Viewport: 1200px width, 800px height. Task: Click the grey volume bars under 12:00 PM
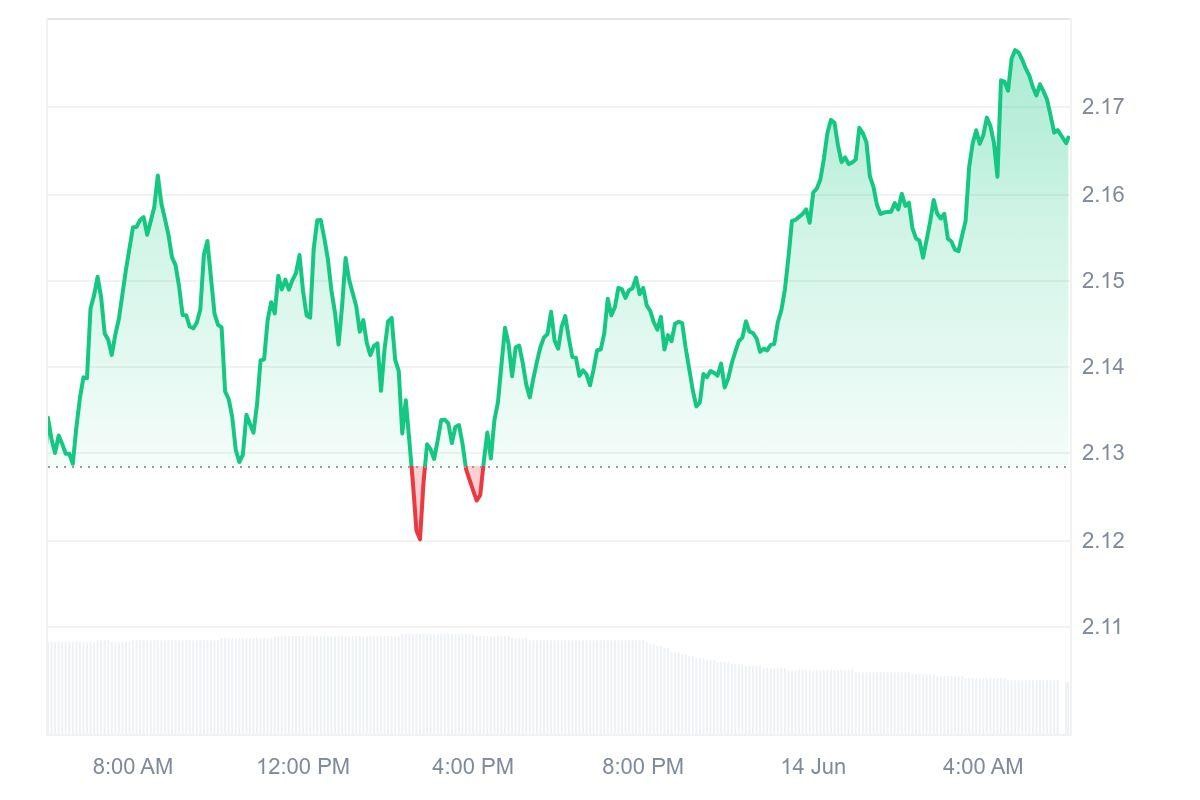coord(303,685)
